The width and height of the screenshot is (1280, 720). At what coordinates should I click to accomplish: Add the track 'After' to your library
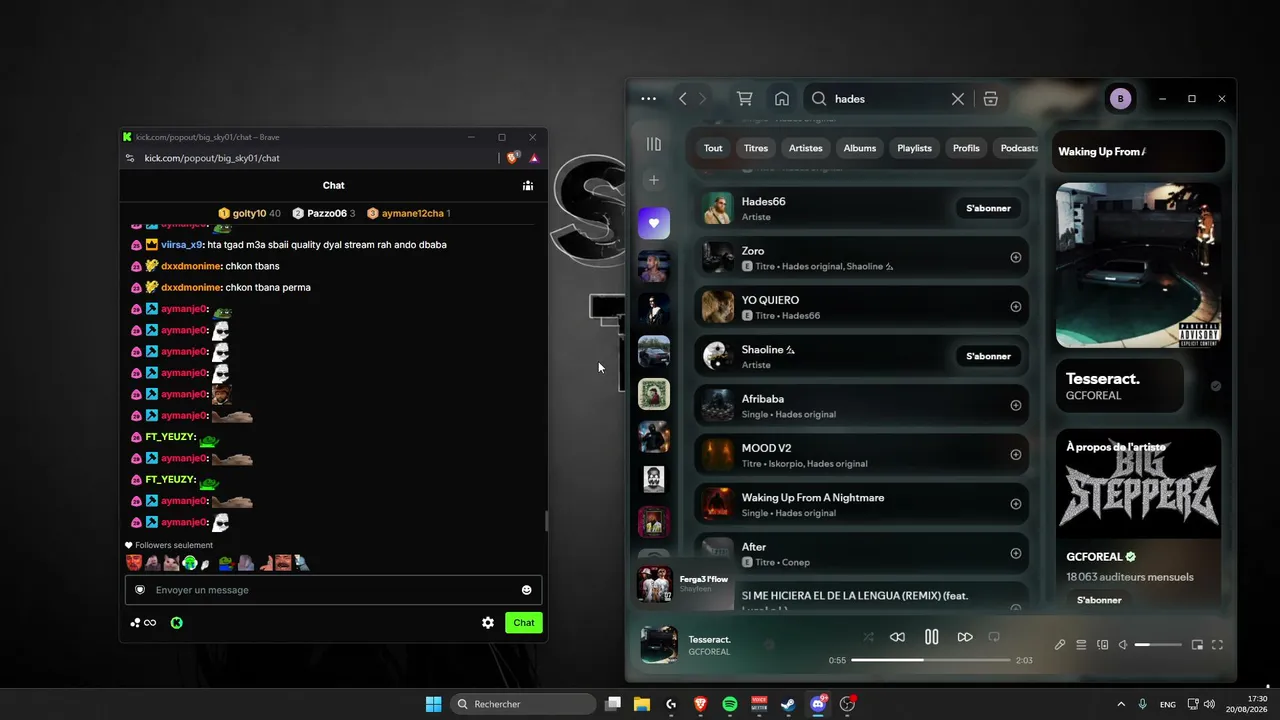[x=1016, y=553]
